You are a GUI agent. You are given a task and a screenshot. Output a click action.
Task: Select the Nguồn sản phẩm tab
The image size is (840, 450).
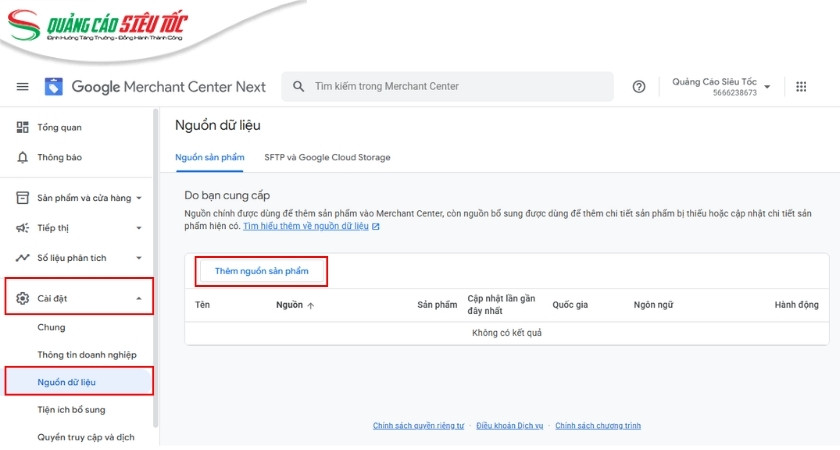point(209,157)
